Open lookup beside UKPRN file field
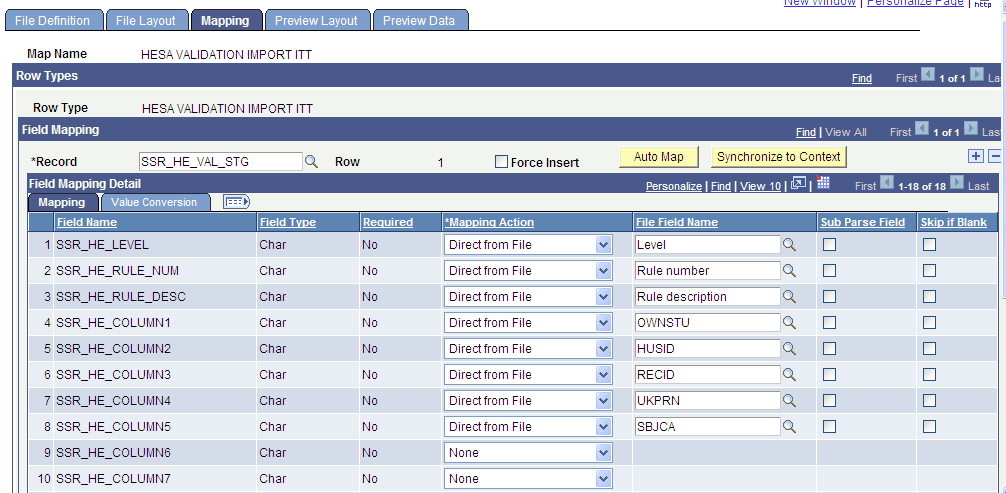Screen dimensions: 1006x493 click(x=789, y=401)
